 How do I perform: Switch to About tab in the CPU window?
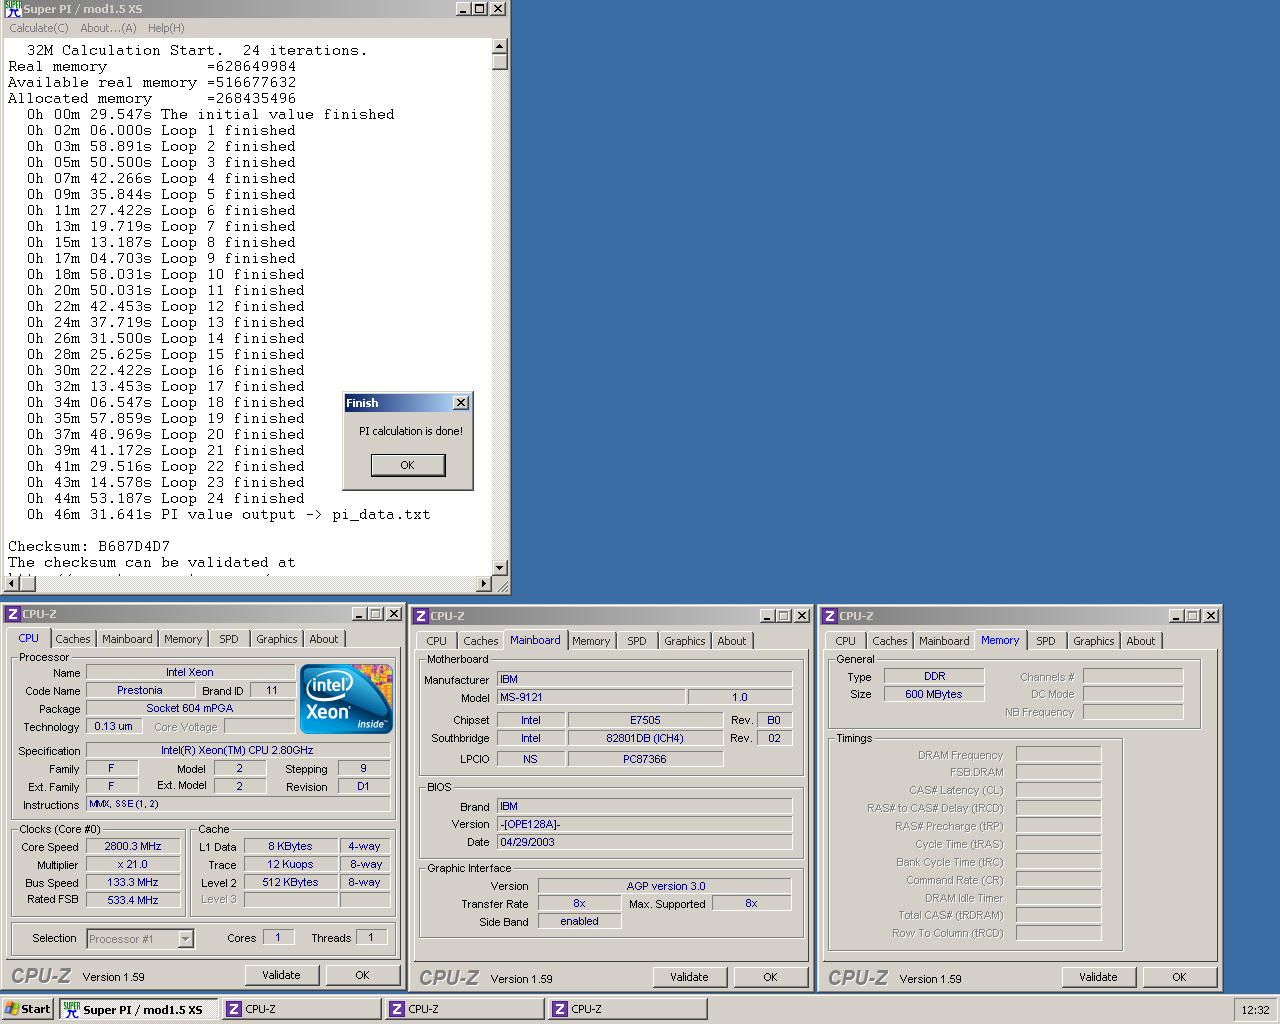(x=324, y=639)
